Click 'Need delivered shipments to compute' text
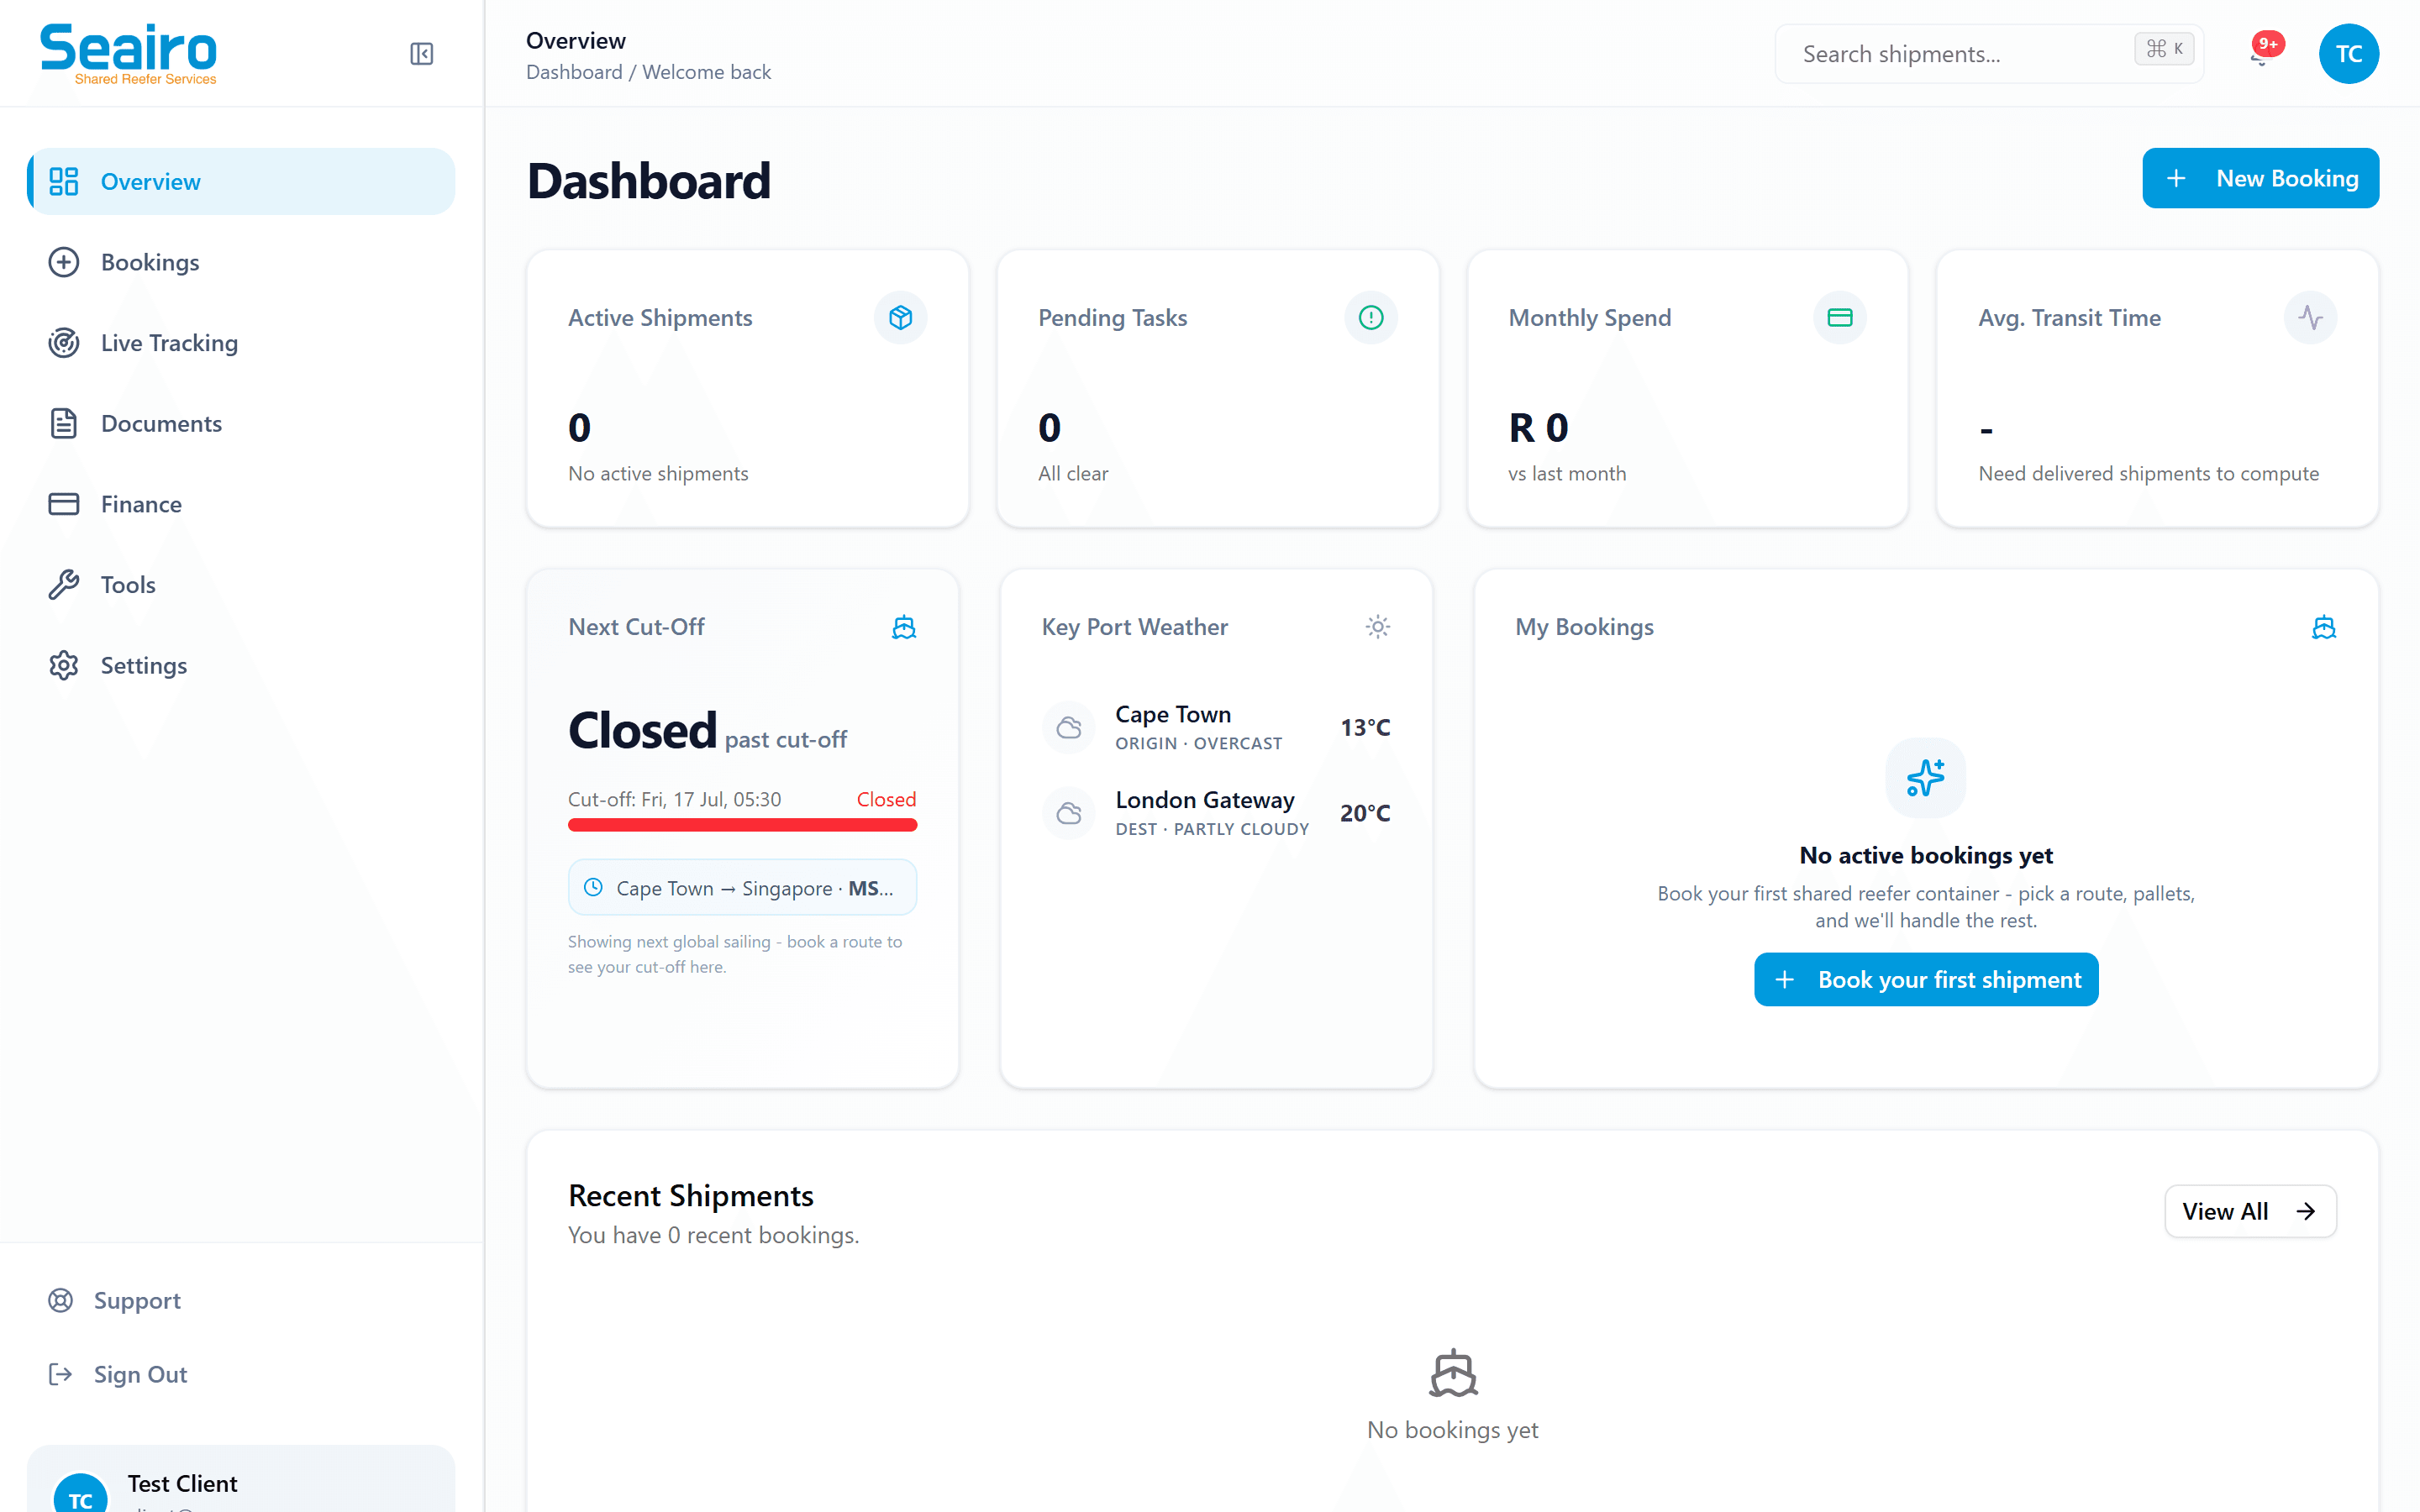 [2148, 473]
